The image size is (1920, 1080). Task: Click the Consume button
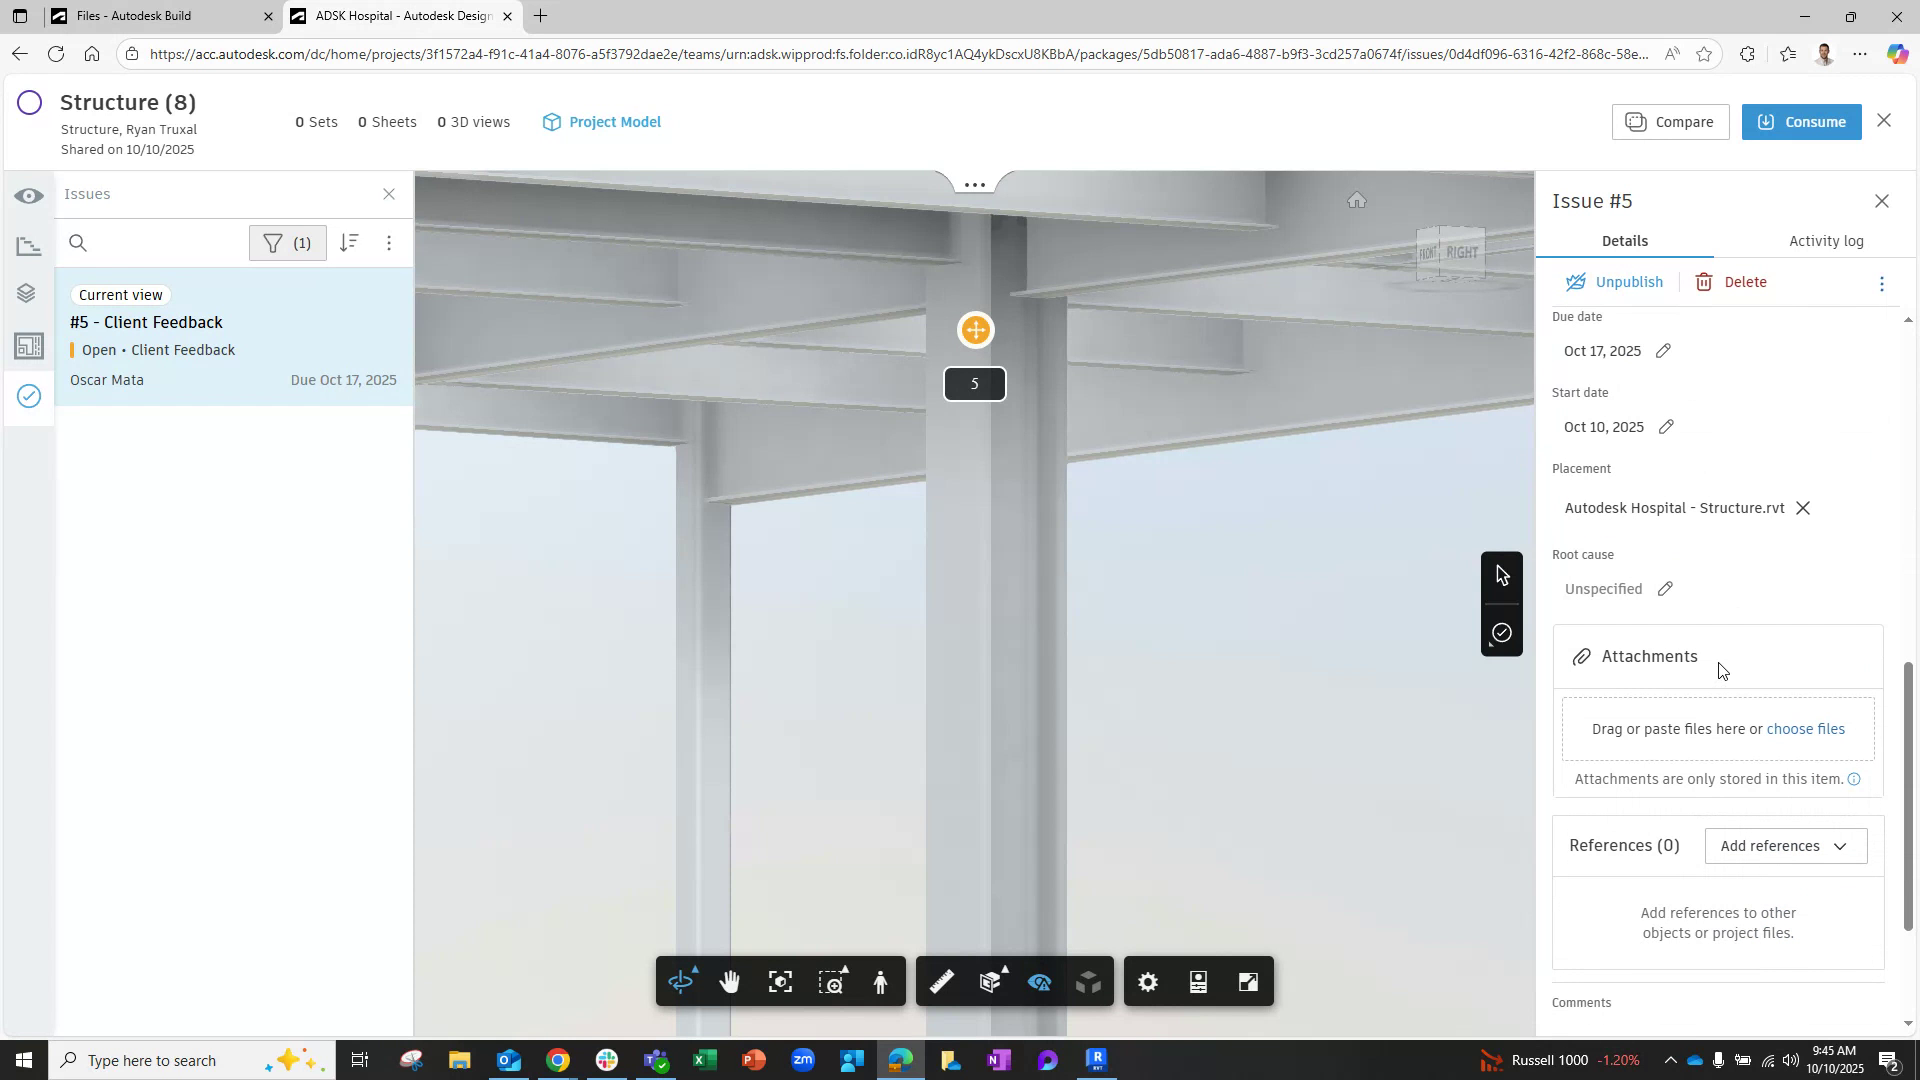[1801, 121]
